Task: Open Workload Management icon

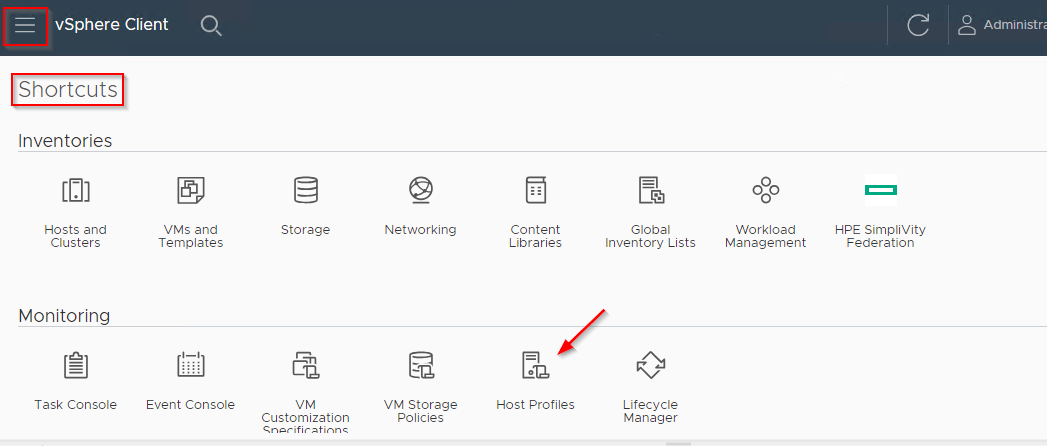Action: (766, 190)
